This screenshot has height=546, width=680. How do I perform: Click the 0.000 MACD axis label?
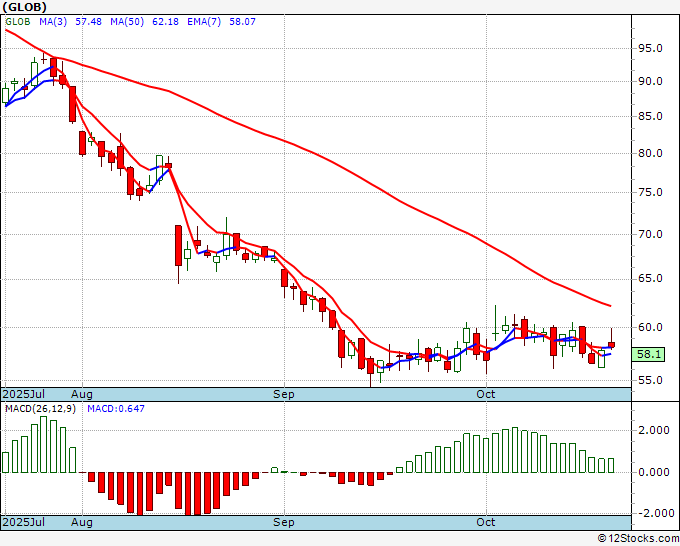(654, 472)
